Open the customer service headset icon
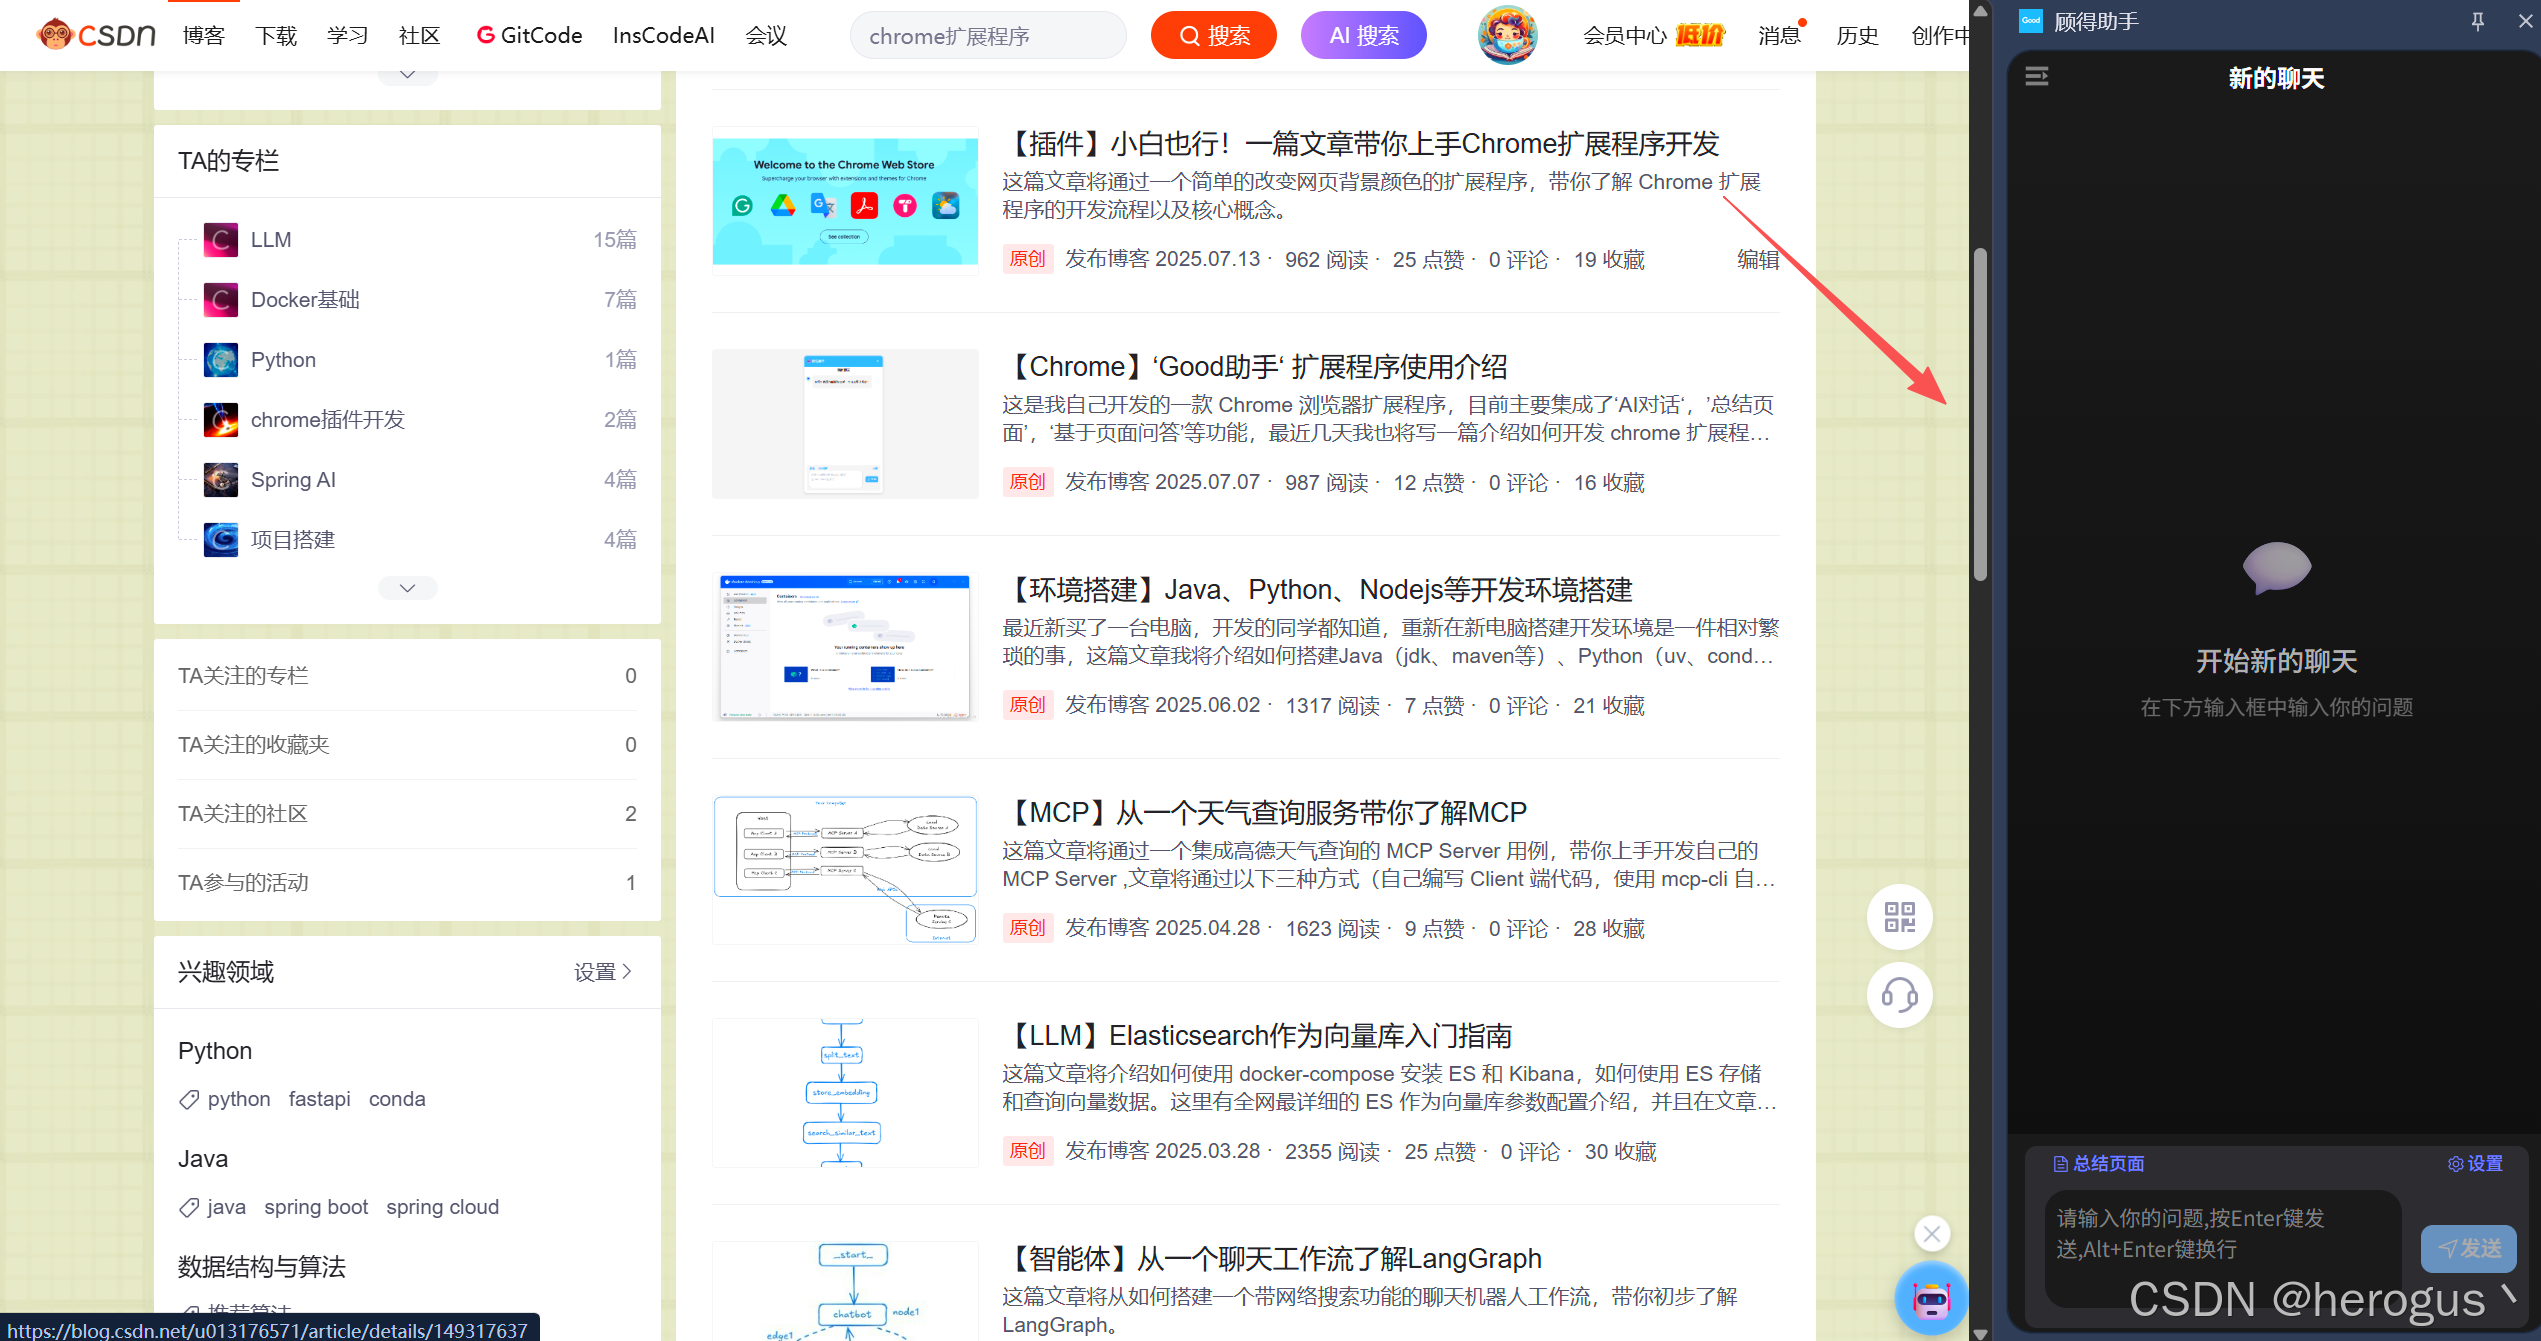The width and height of the screenshot is (2541, 1341). click(1899, 995)
